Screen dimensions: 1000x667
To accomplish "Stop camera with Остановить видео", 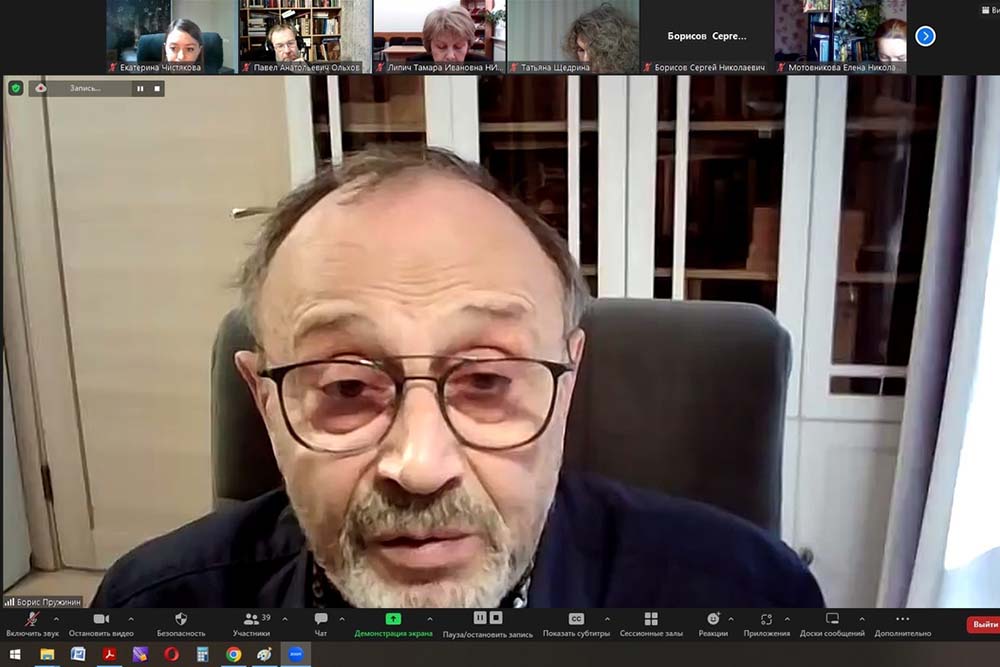I will pos(101,620).
